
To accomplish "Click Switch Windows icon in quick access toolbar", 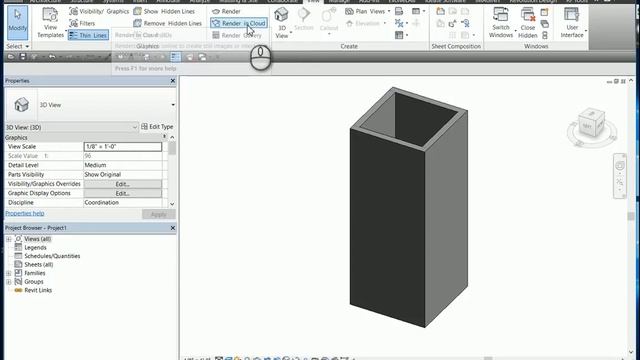I will point(202,57).
